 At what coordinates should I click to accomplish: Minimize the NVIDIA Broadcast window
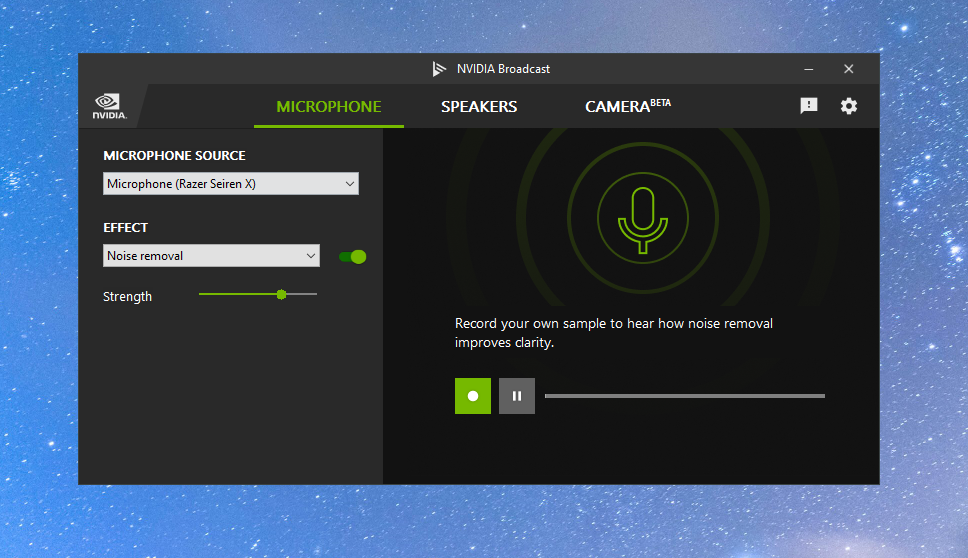(x=809, y=69)
